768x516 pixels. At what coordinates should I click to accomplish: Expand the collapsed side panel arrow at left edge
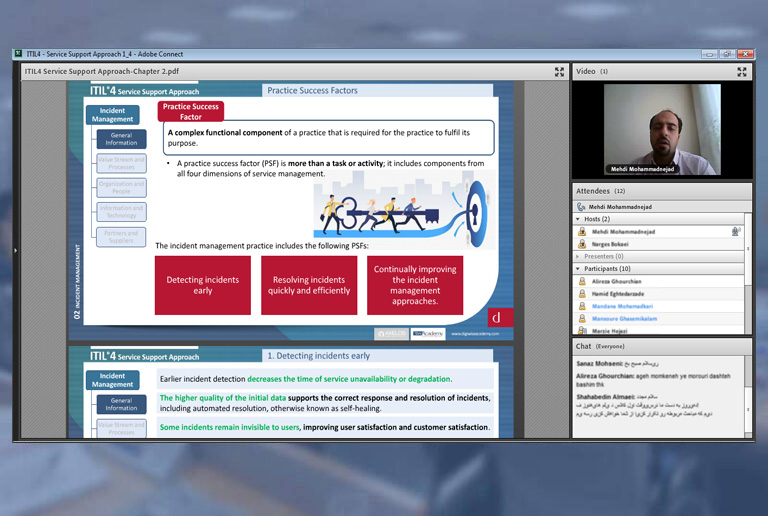tap(16, 250)
